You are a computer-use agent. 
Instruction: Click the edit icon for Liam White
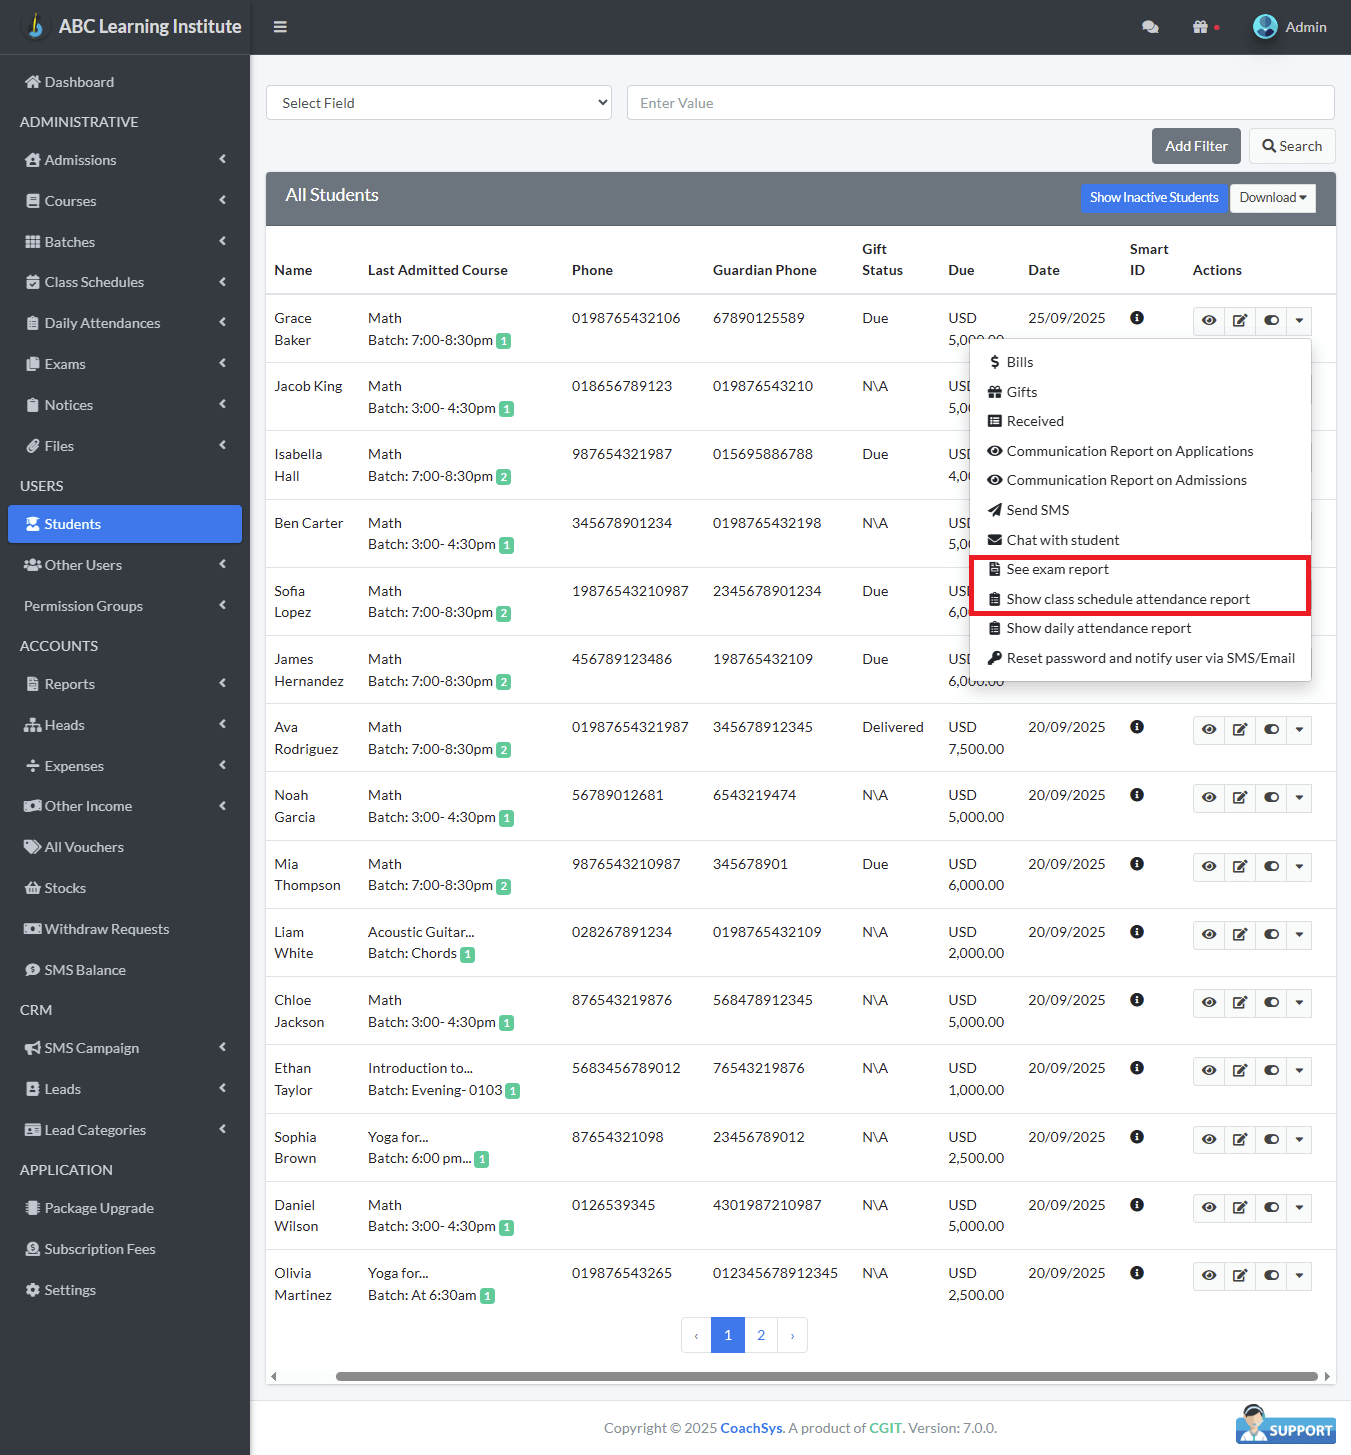pos(1240,935)
